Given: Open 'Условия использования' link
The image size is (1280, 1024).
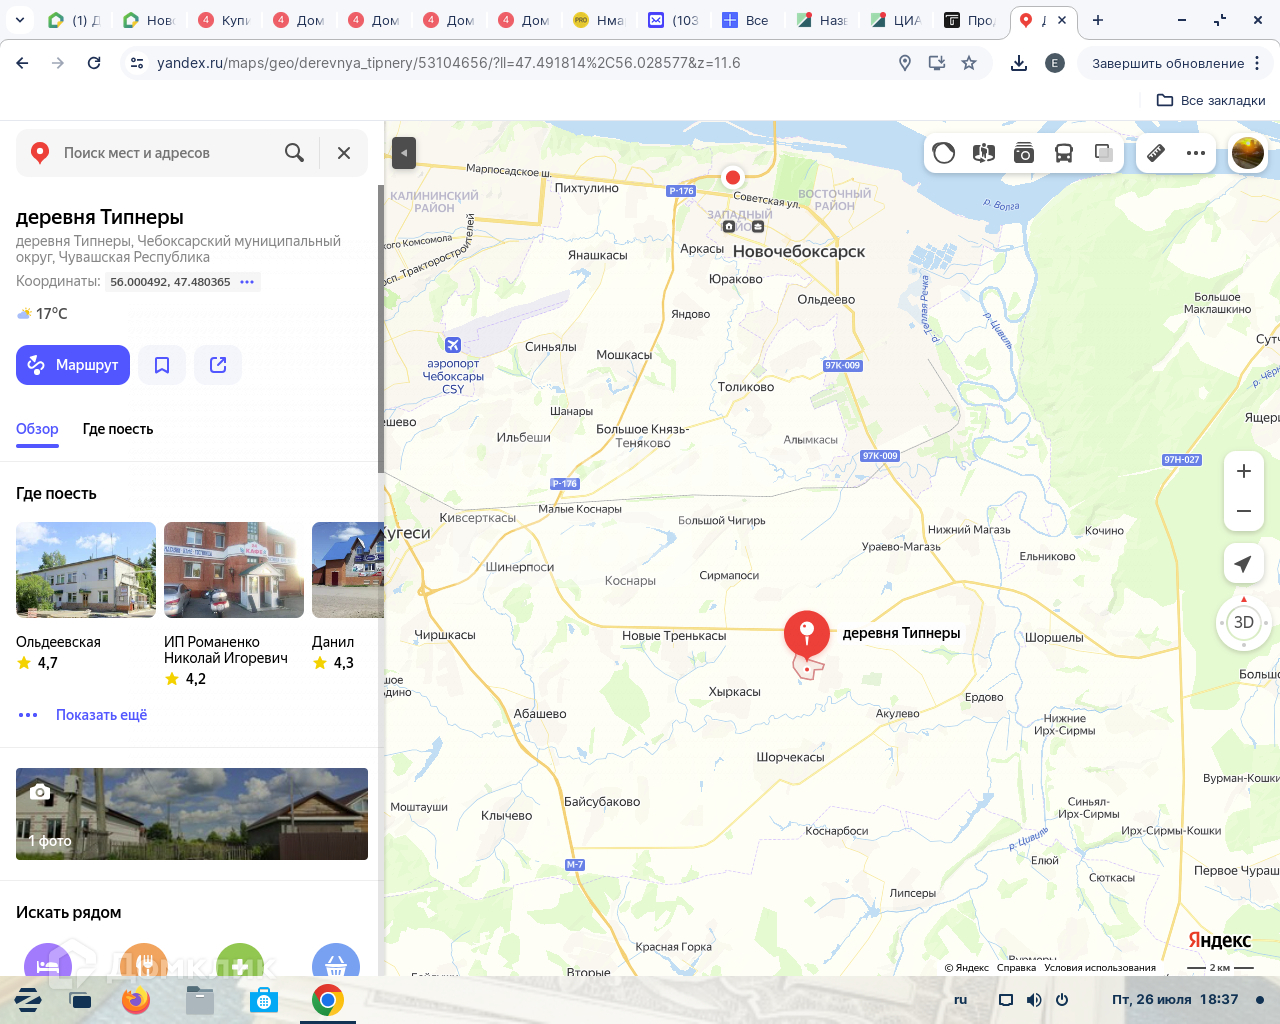Looking at the screenshot, I should click(1100, 968).
